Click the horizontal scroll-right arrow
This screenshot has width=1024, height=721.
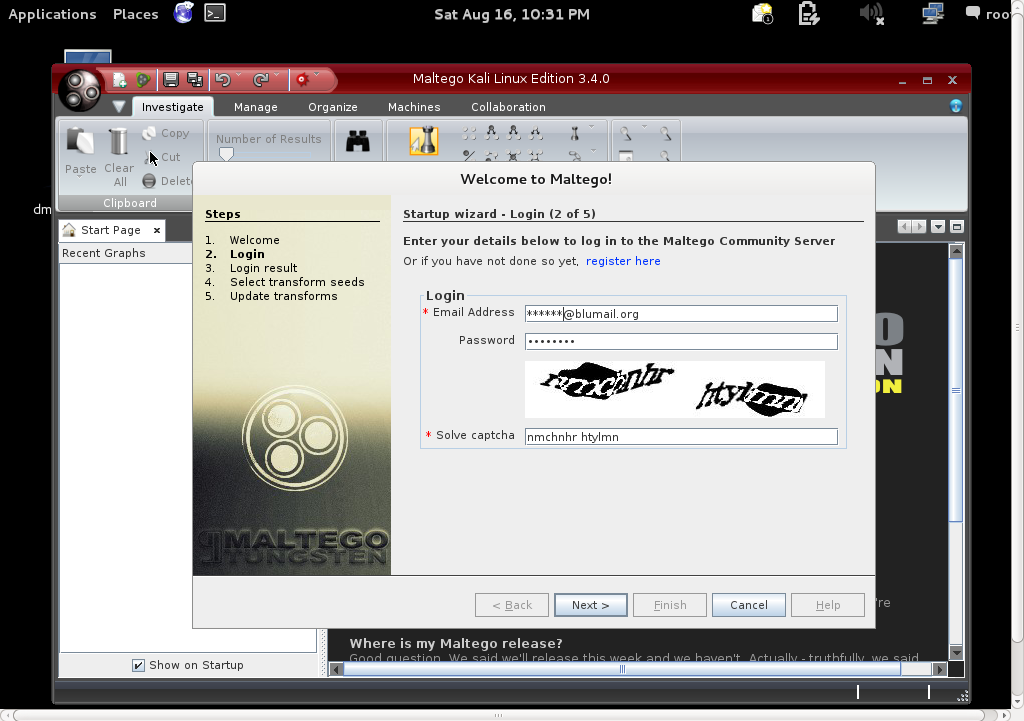[x=939, y=669]
